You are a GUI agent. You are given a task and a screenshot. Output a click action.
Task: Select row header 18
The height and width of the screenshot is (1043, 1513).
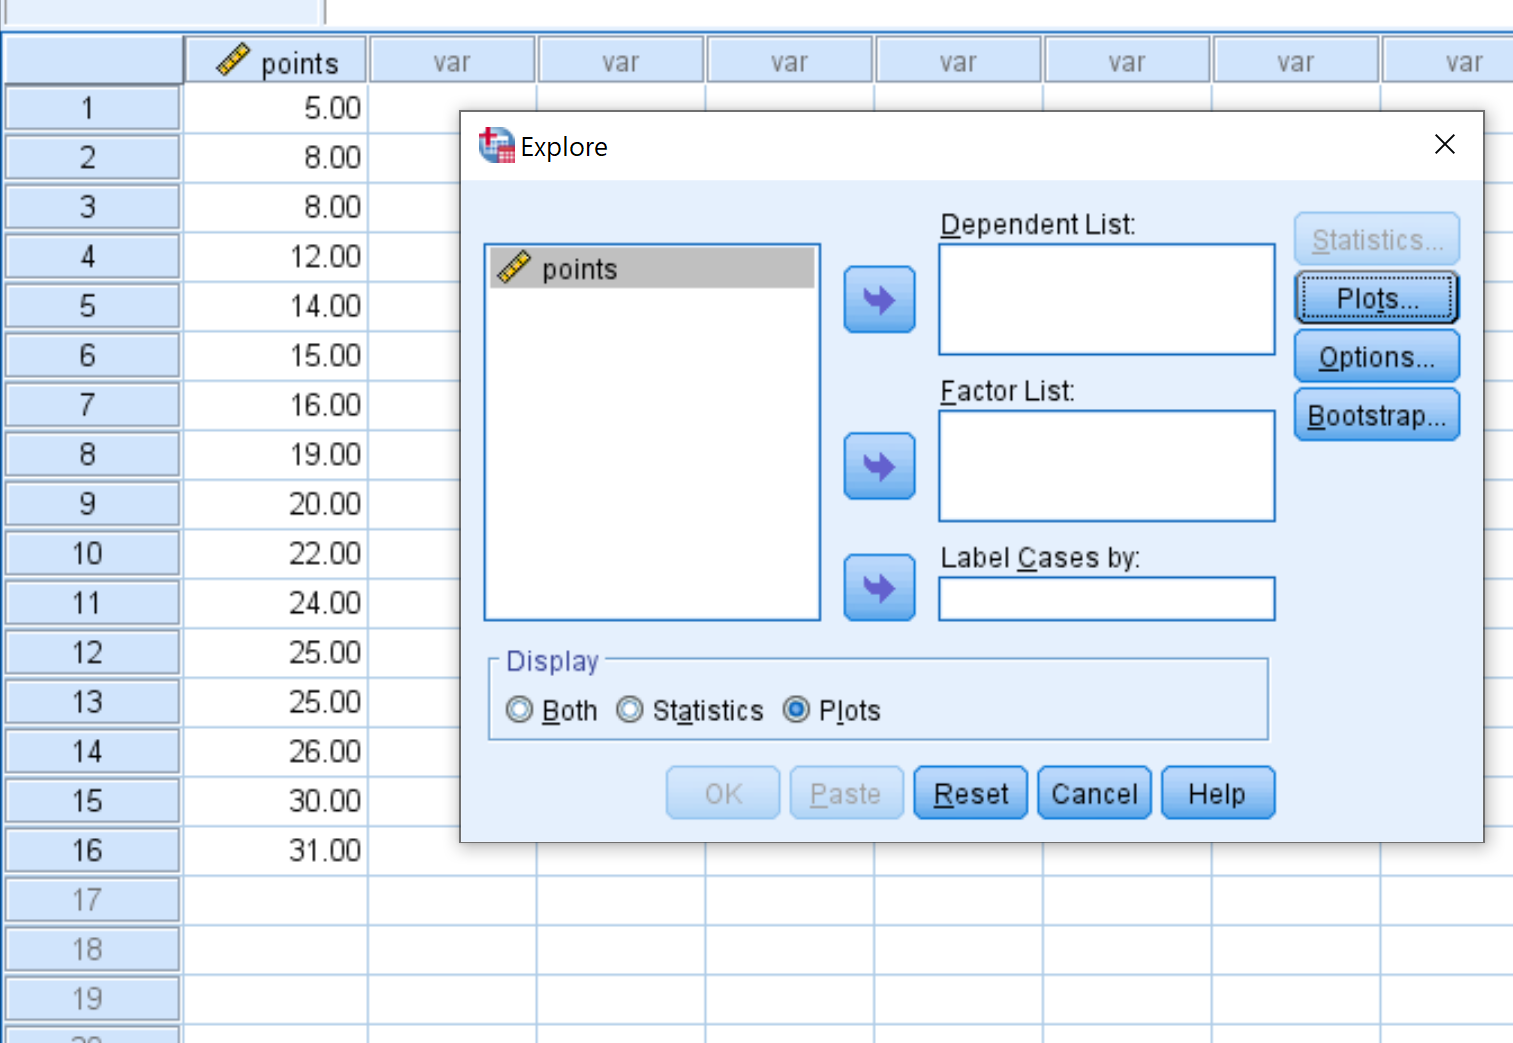coord(92,949)
